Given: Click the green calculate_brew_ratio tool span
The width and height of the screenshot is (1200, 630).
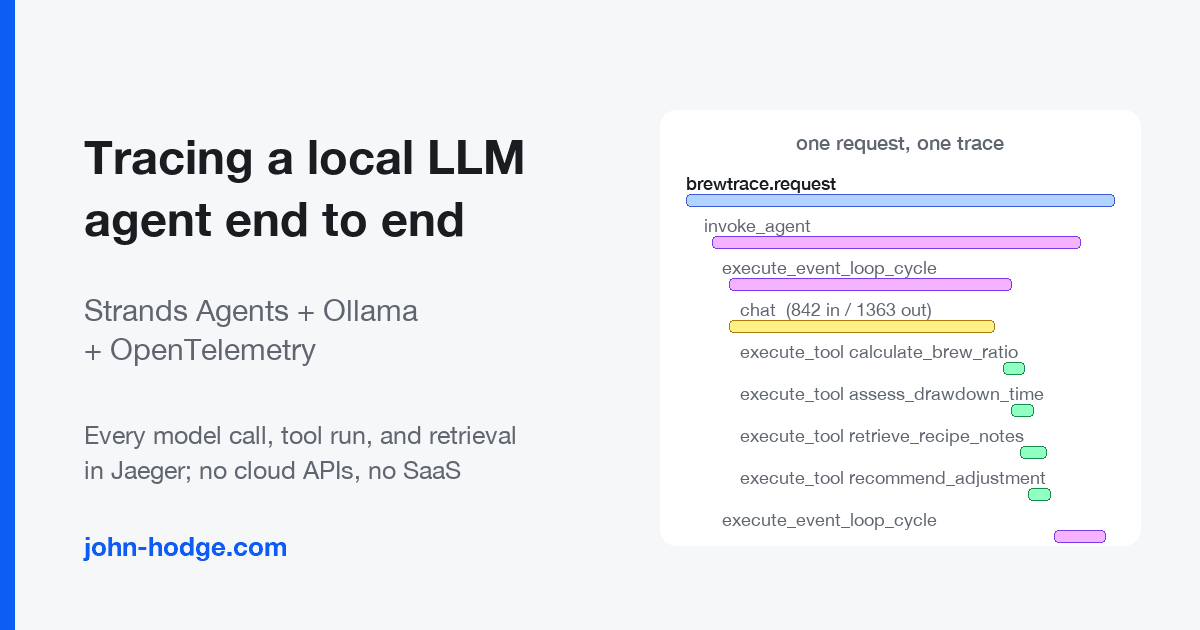Looking at the screenshot, I should 1014,368.
